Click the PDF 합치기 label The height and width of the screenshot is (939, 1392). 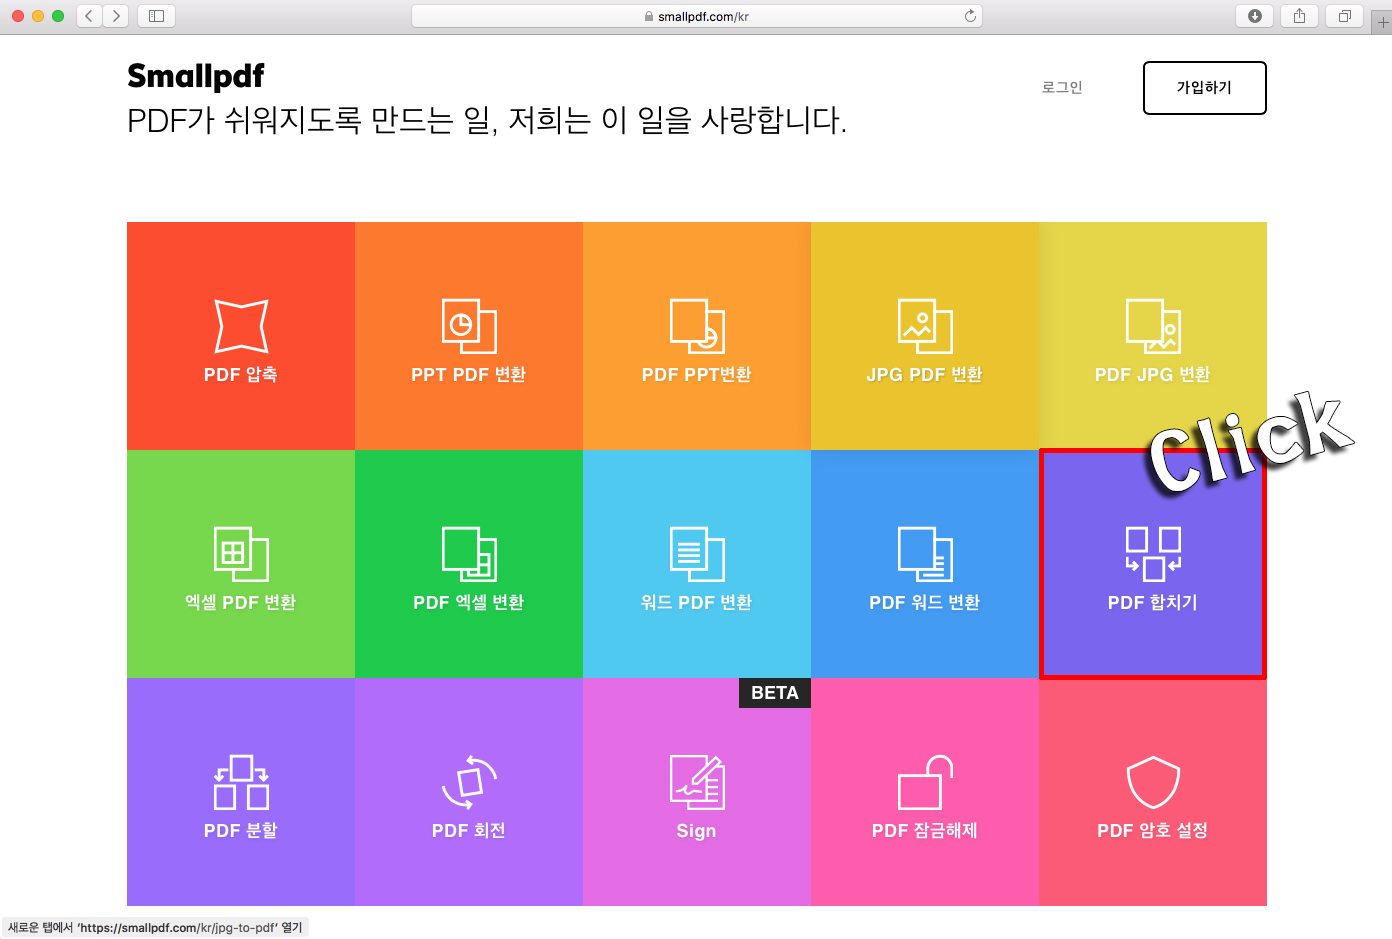pyautogui.click(x=1153, y=603)
